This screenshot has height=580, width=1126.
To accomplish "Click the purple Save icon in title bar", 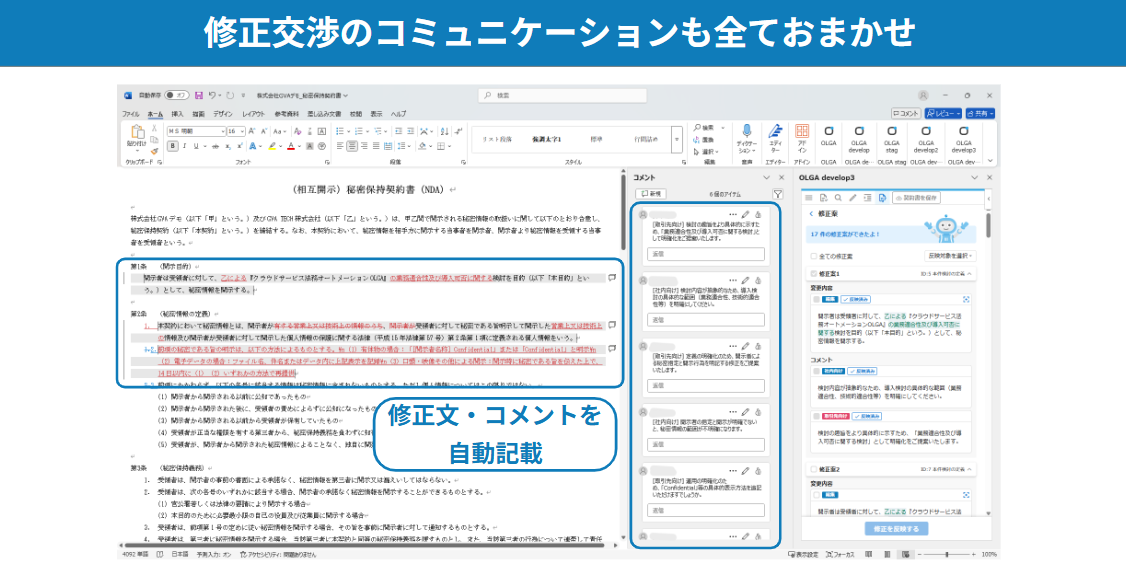I will pyautogui.click(x=199, y=95).
